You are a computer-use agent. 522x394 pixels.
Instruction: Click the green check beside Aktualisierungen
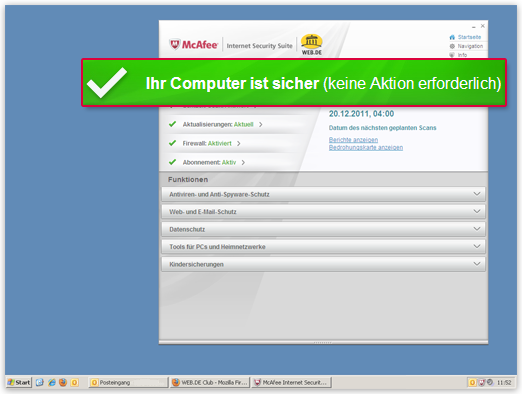[x=172, y=124]
